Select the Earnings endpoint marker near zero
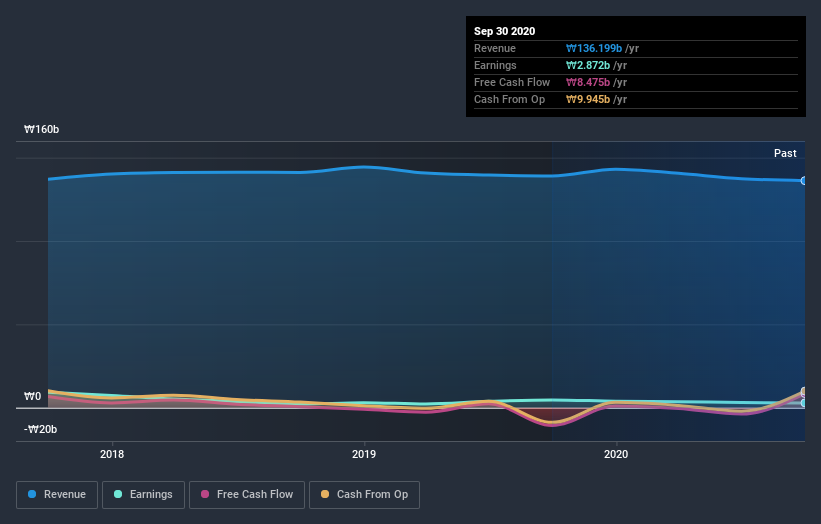Viewport: 821px width, 524px height. tap(804, 403)
